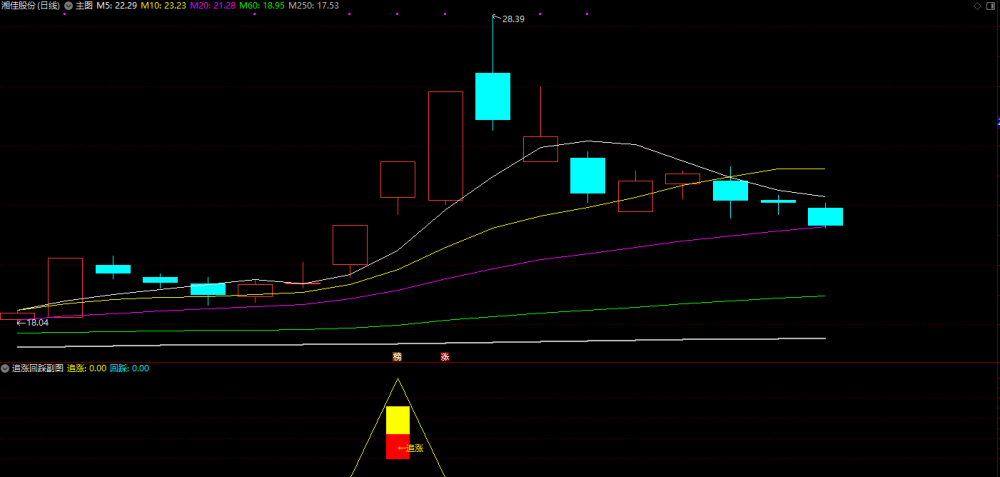
Task: Select the 追涨: 0.00 value label
Action: [87, 369]
